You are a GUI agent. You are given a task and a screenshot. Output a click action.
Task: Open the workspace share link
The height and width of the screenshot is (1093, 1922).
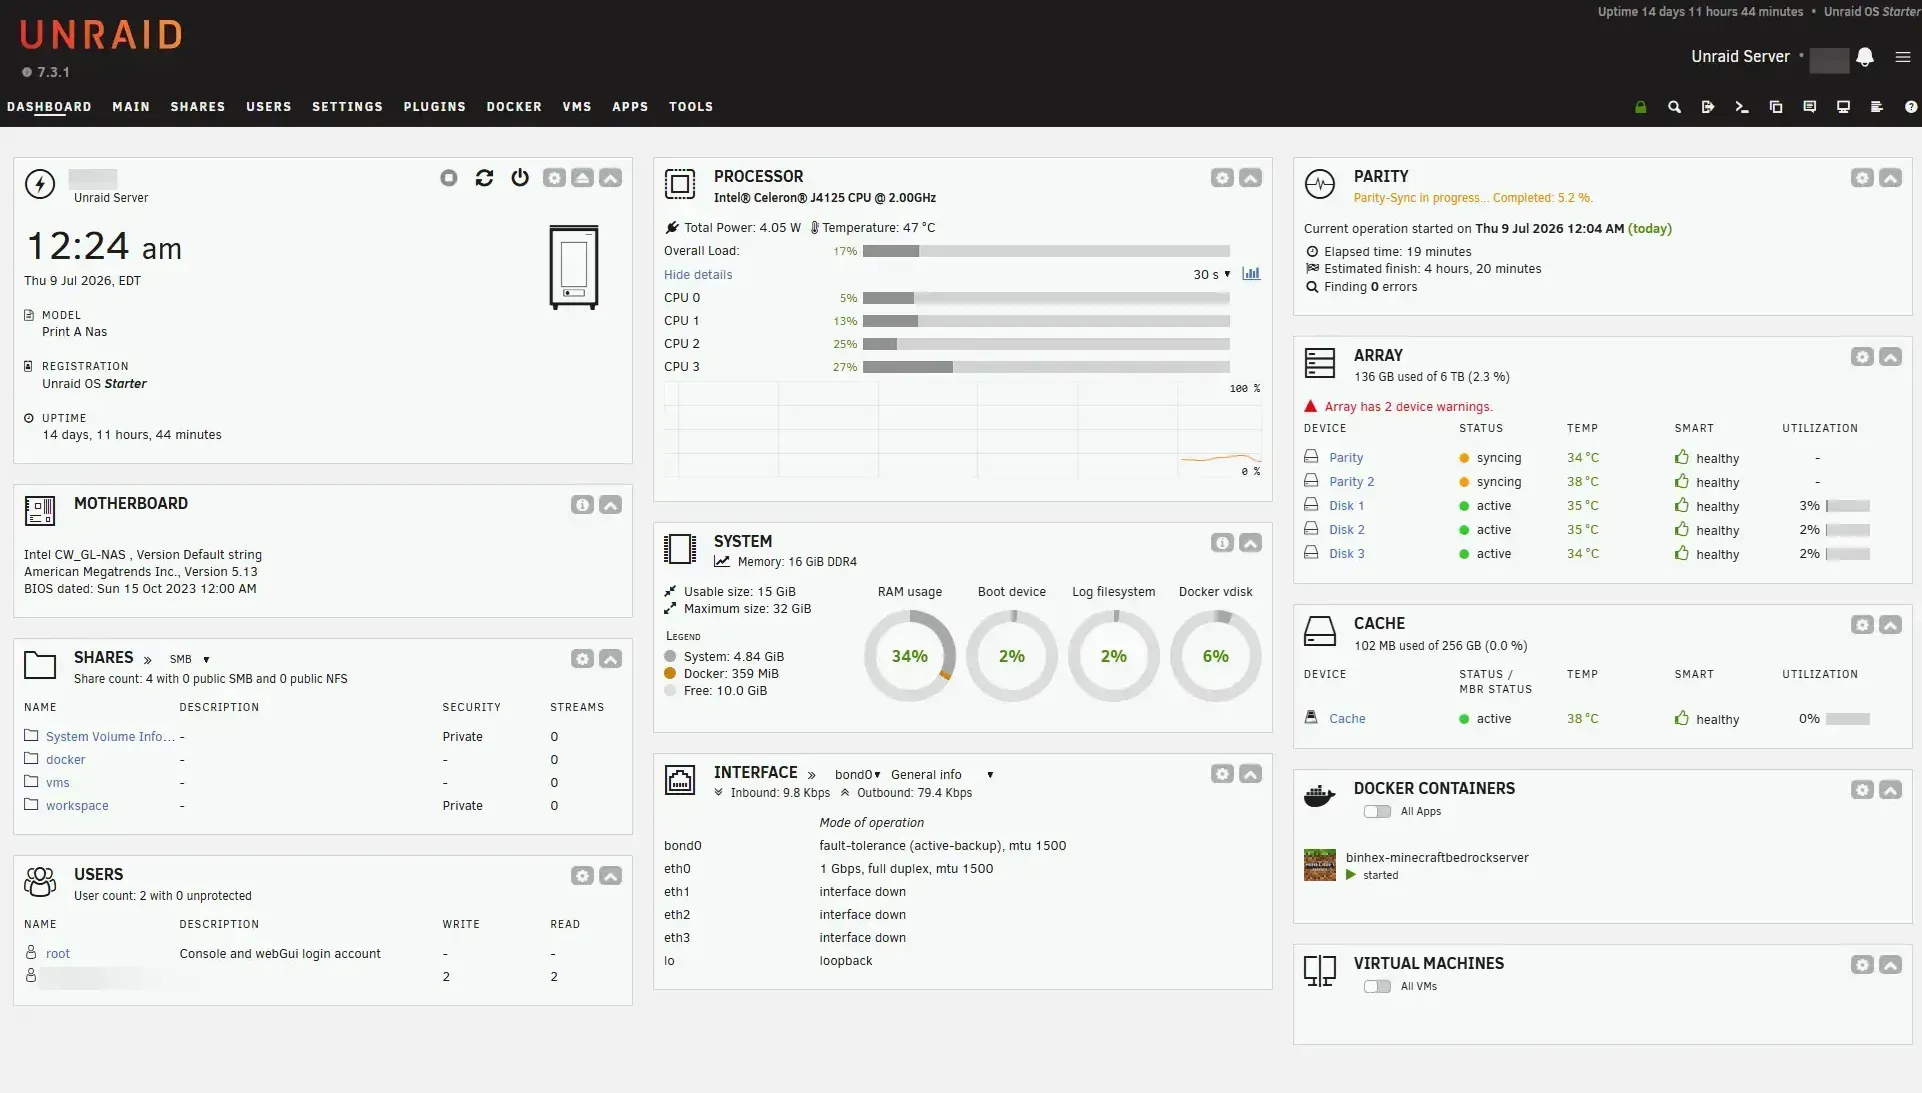pyautogui.click(x=77, y=806)
